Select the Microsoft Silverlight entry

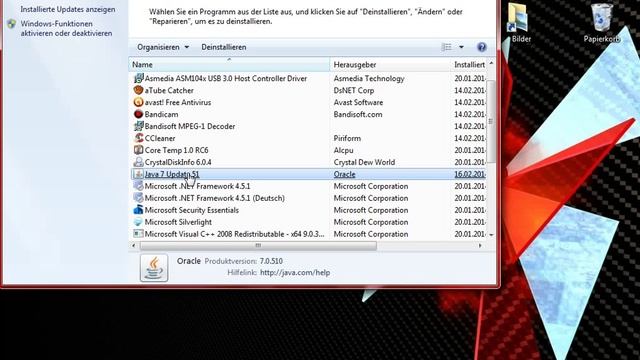coord(309,222)
